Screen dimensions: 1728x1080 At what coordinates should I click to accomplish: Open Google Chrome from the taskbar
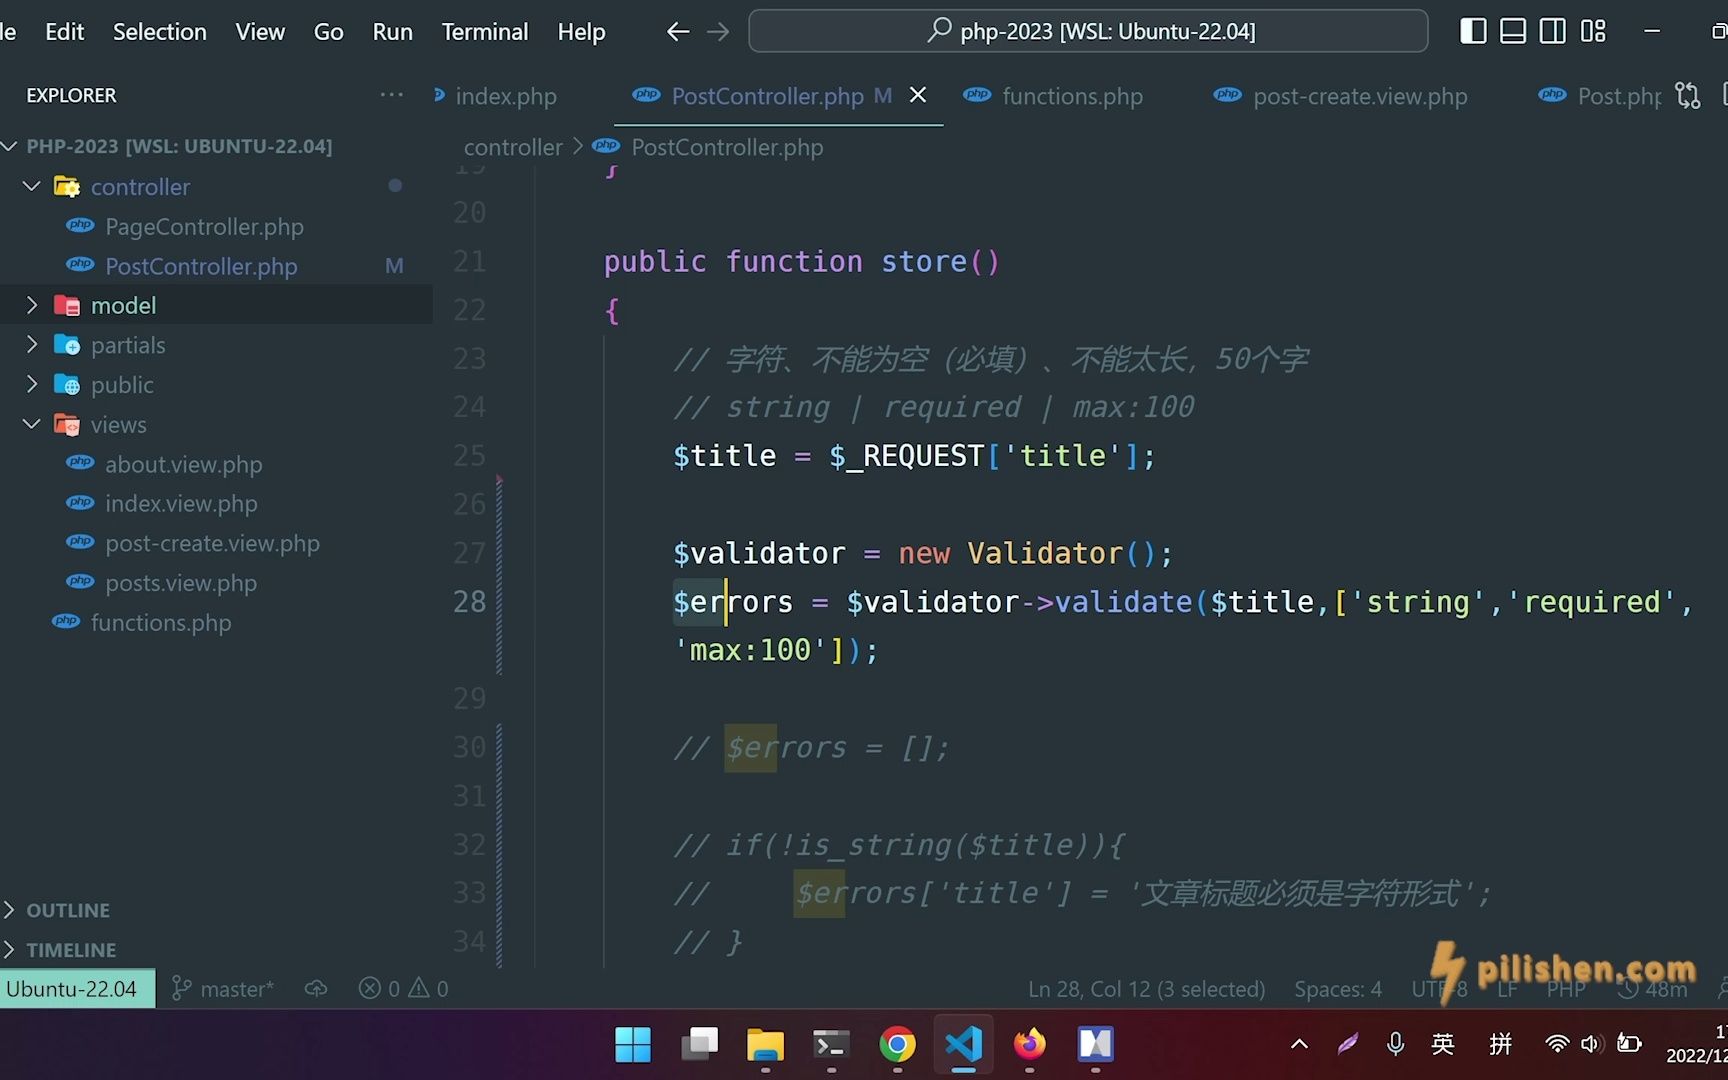(x=897, y=1046)
